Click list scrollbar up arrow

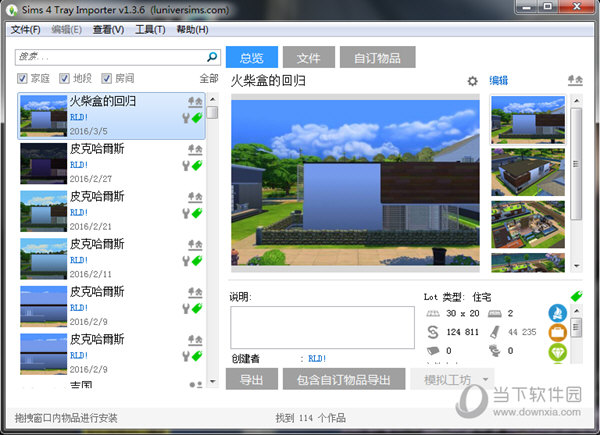213,99
